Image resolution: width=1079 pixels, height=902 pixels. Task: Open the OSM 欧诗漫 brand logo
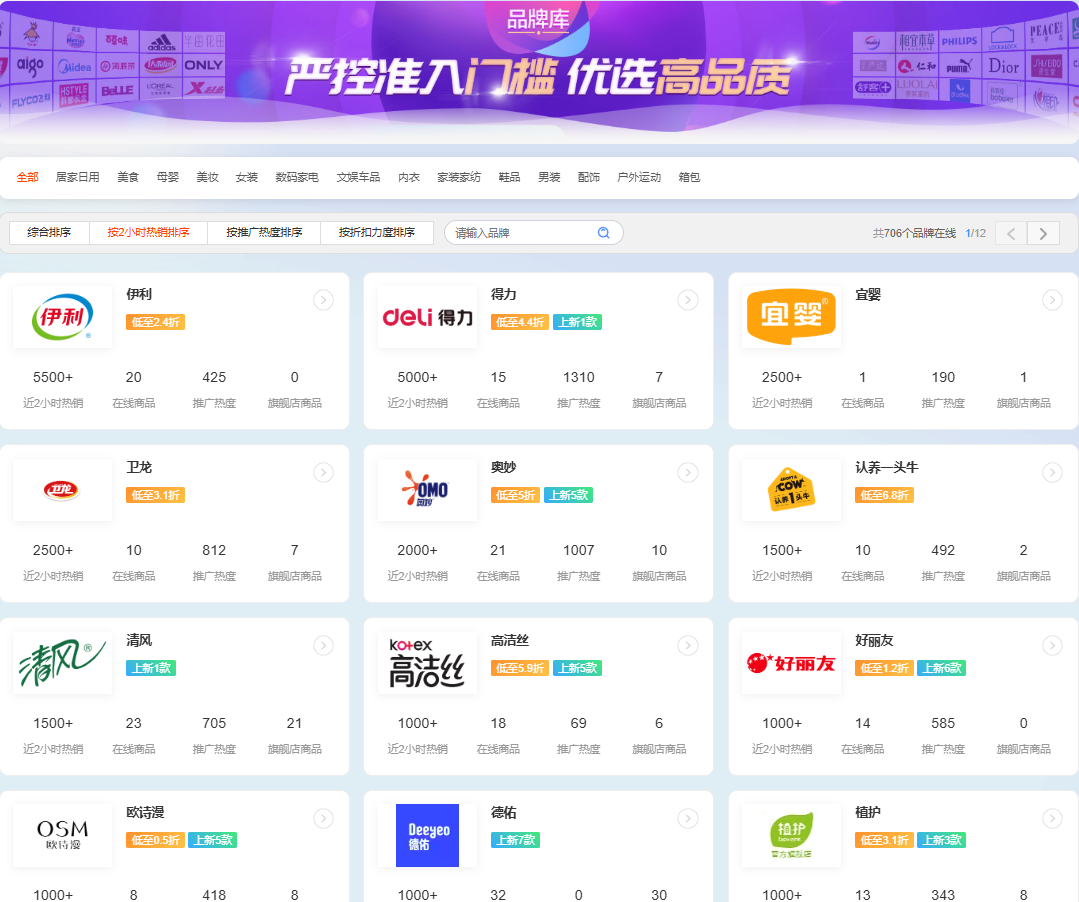[x=63, y=835]
